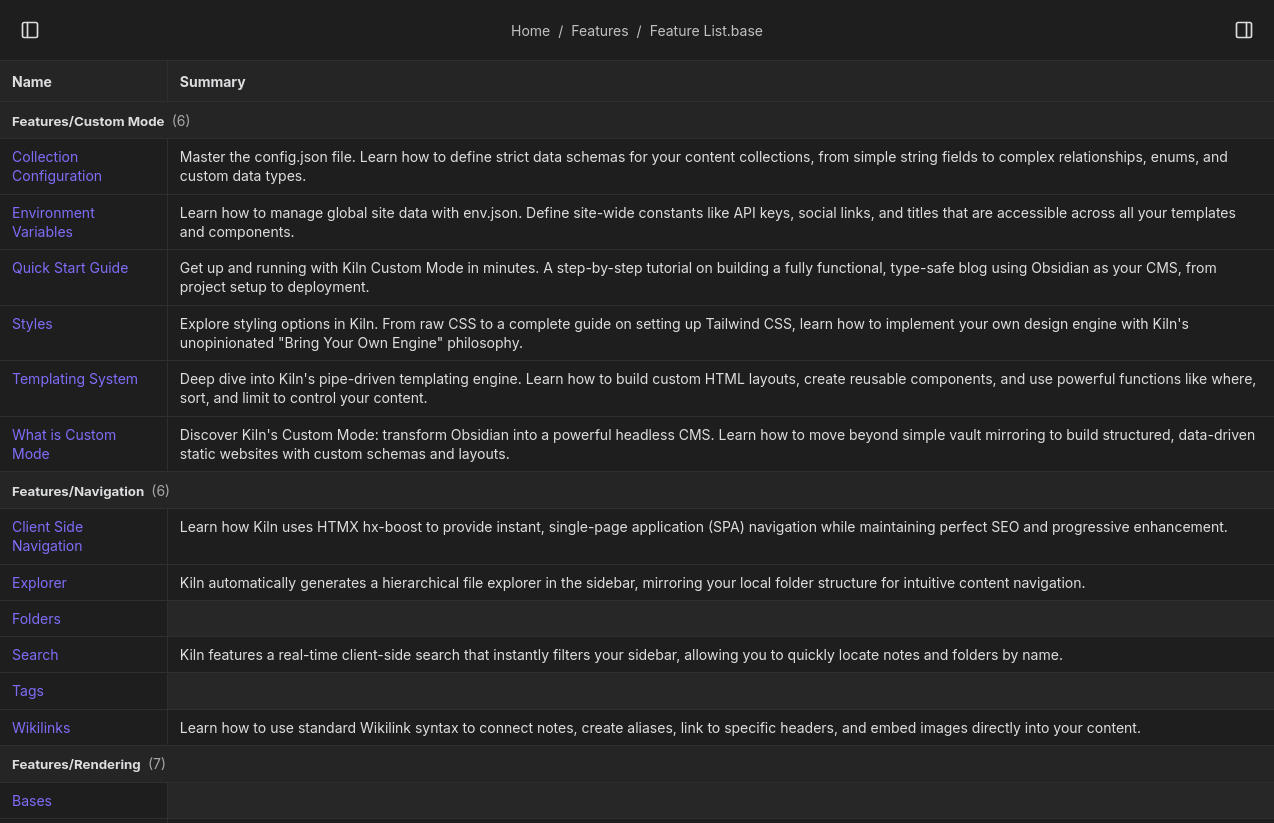
Task: Click the Name column header
Action: 32,82
